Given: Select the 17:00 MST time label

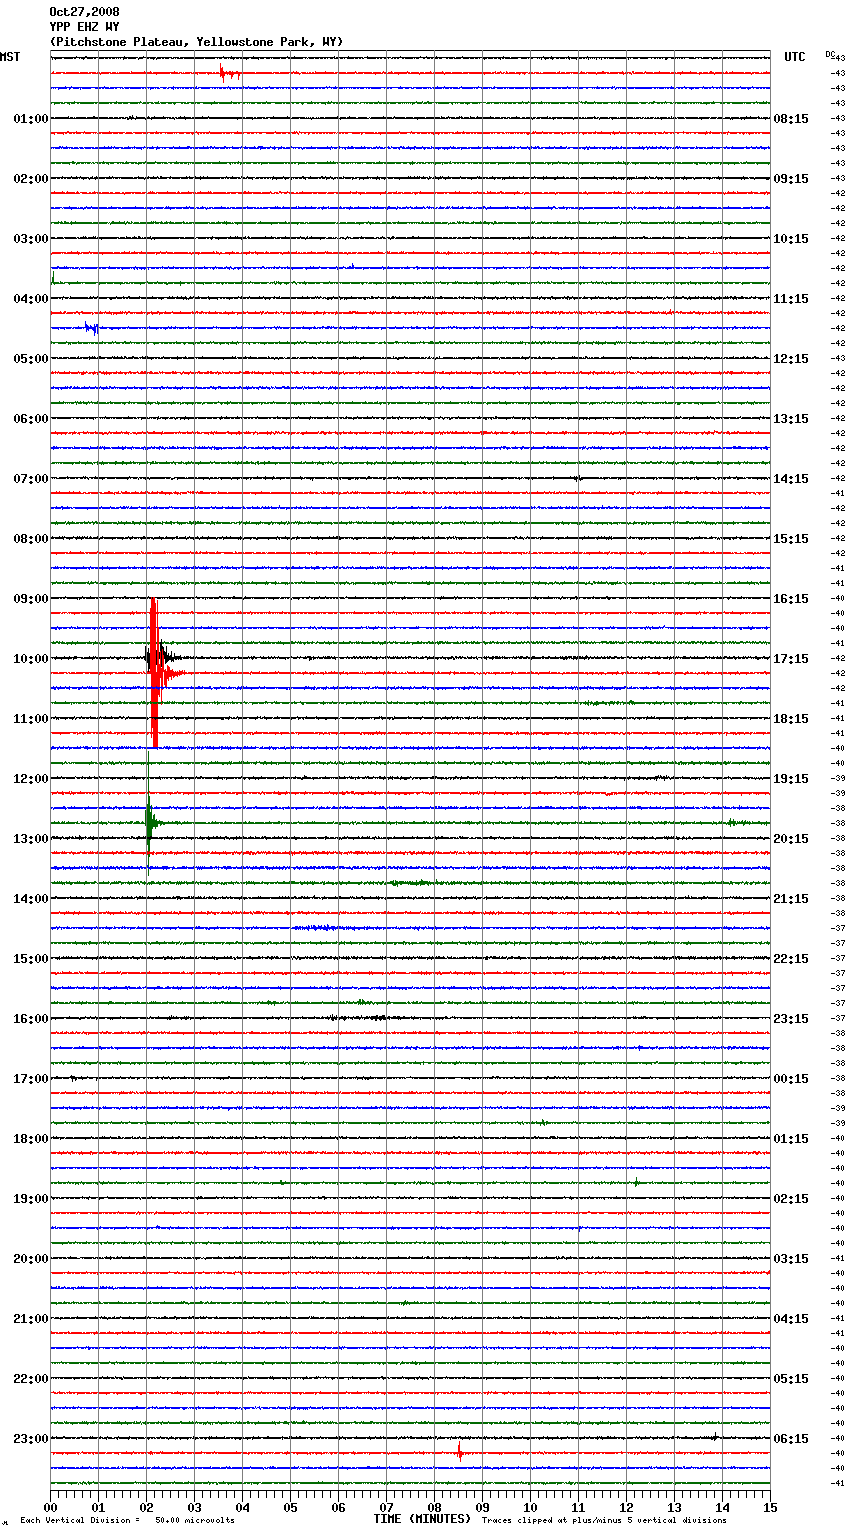Looking at the screenshot, I should 31,1079.
